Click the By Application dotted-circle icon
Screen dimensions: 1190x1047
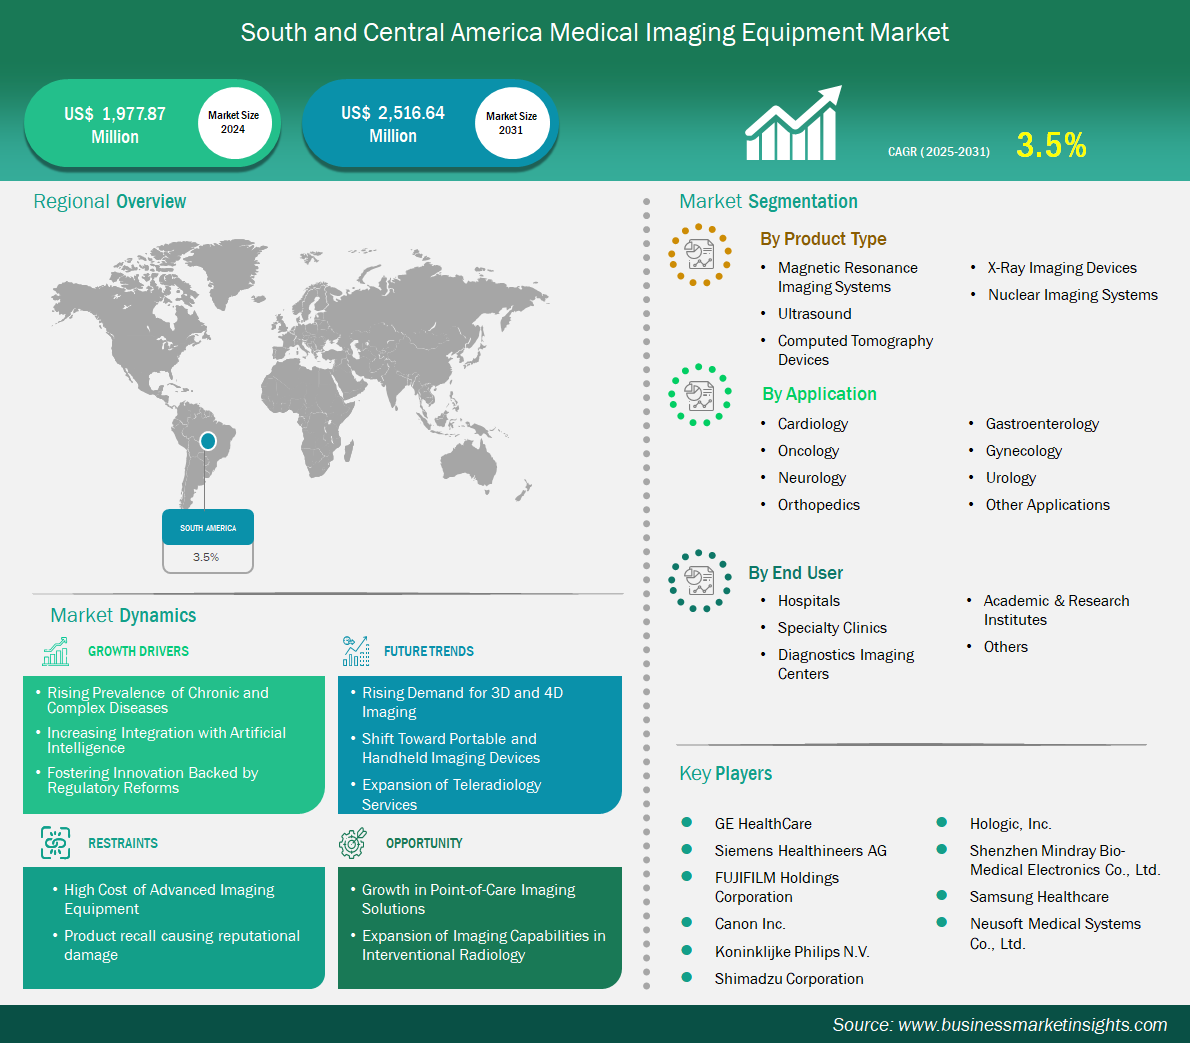point(700,395)
